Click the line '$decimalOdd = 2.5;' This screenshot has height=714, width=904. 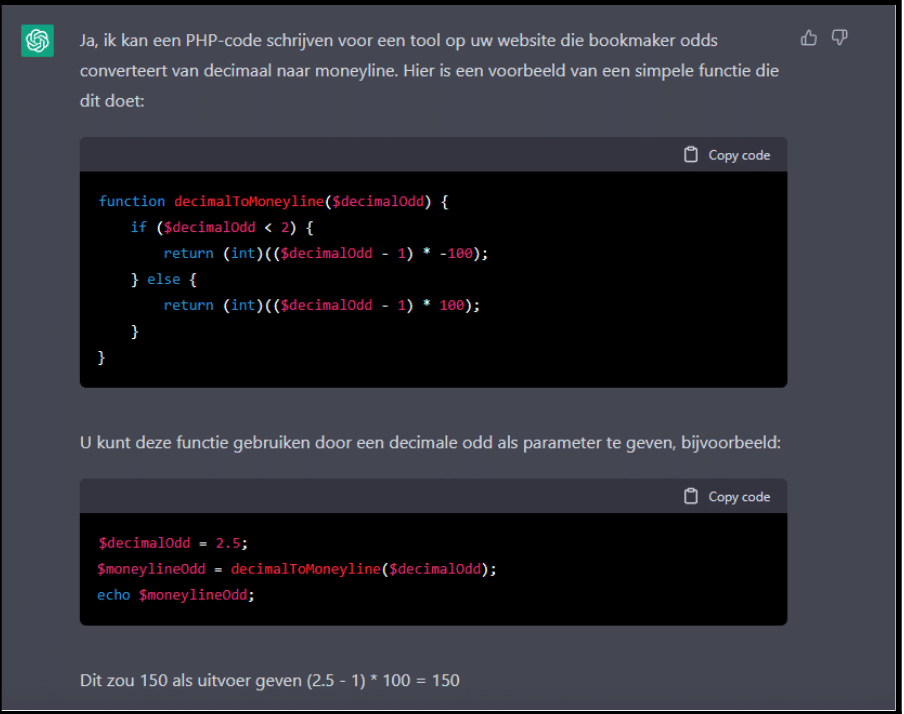click(x=173, y=543)
